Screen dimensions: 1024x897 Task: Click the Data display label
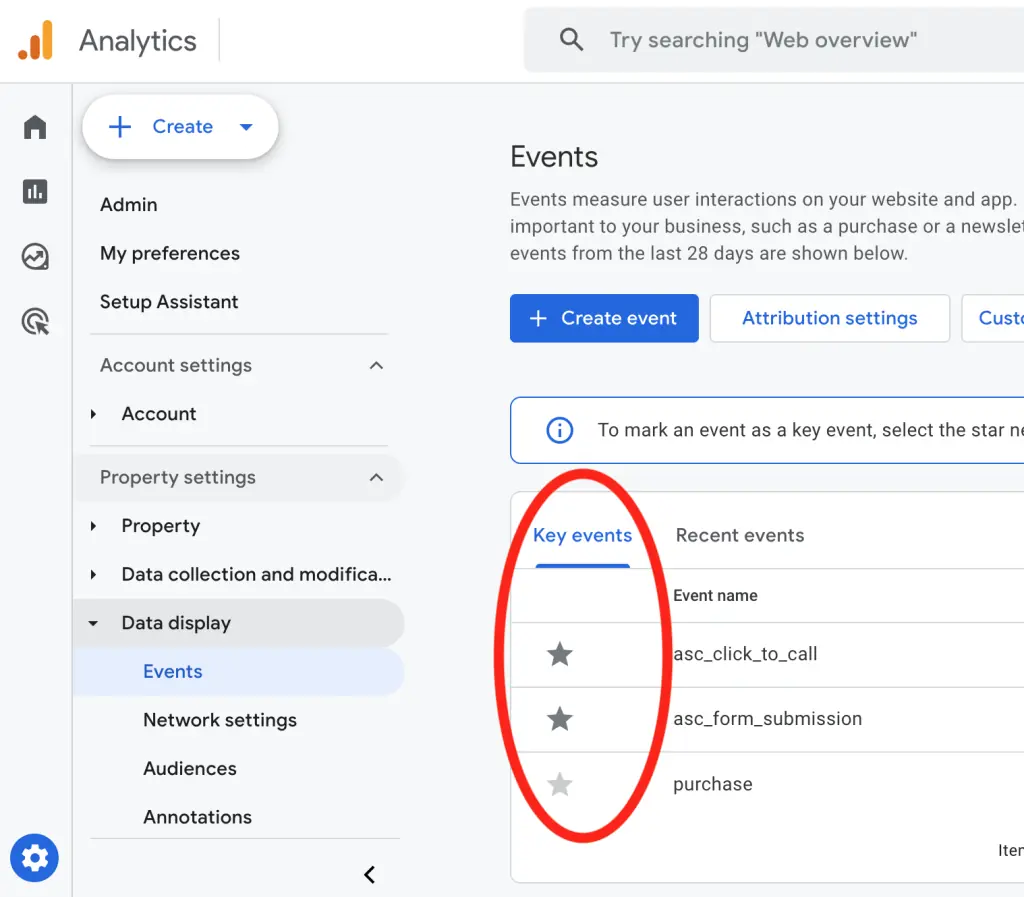[x=176, y=623]
